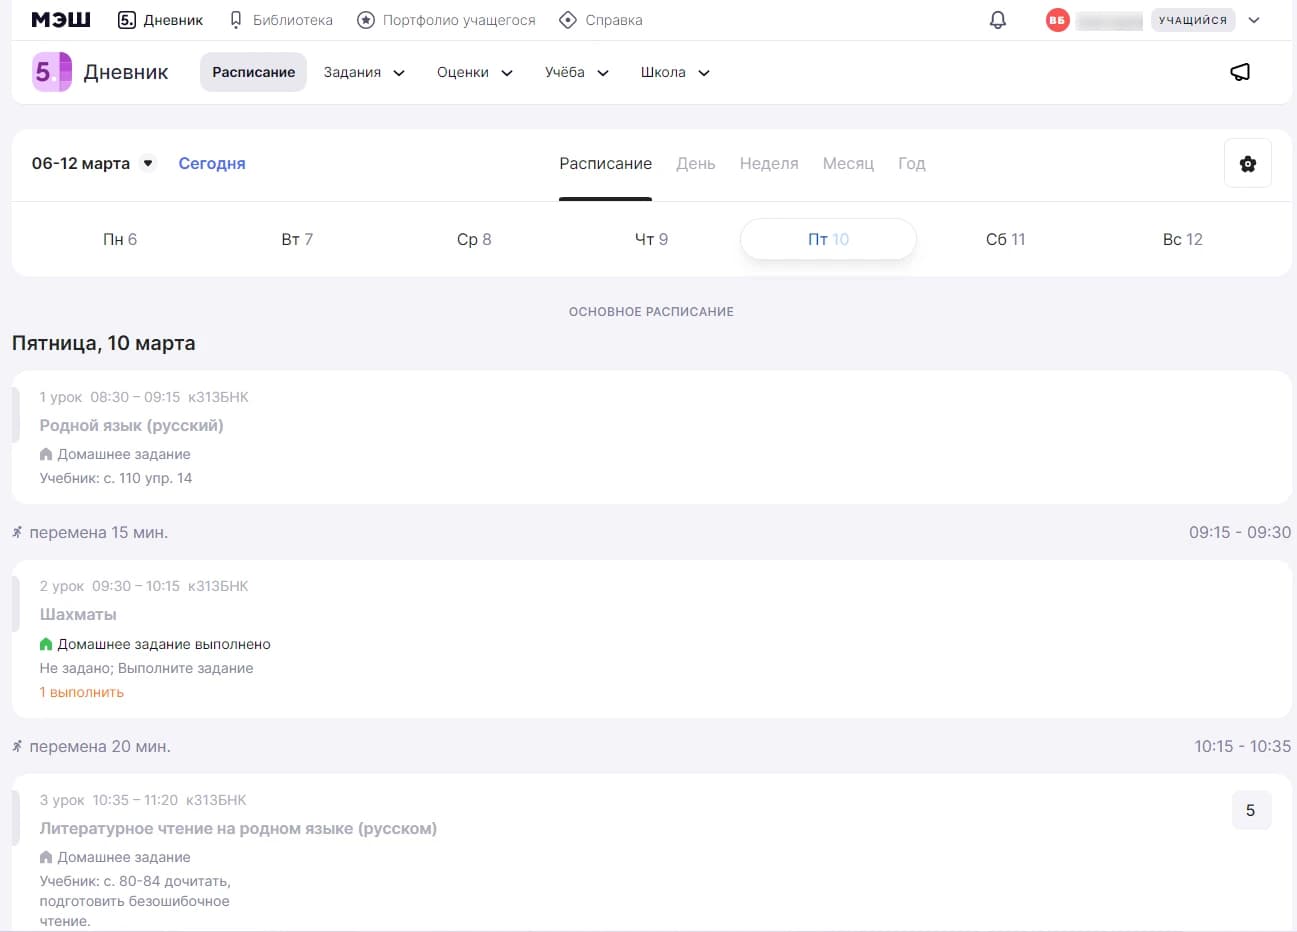Viewport: 1297px width, 932px height.
Task: Expand the user account chevron
Action: (1254, 20)
